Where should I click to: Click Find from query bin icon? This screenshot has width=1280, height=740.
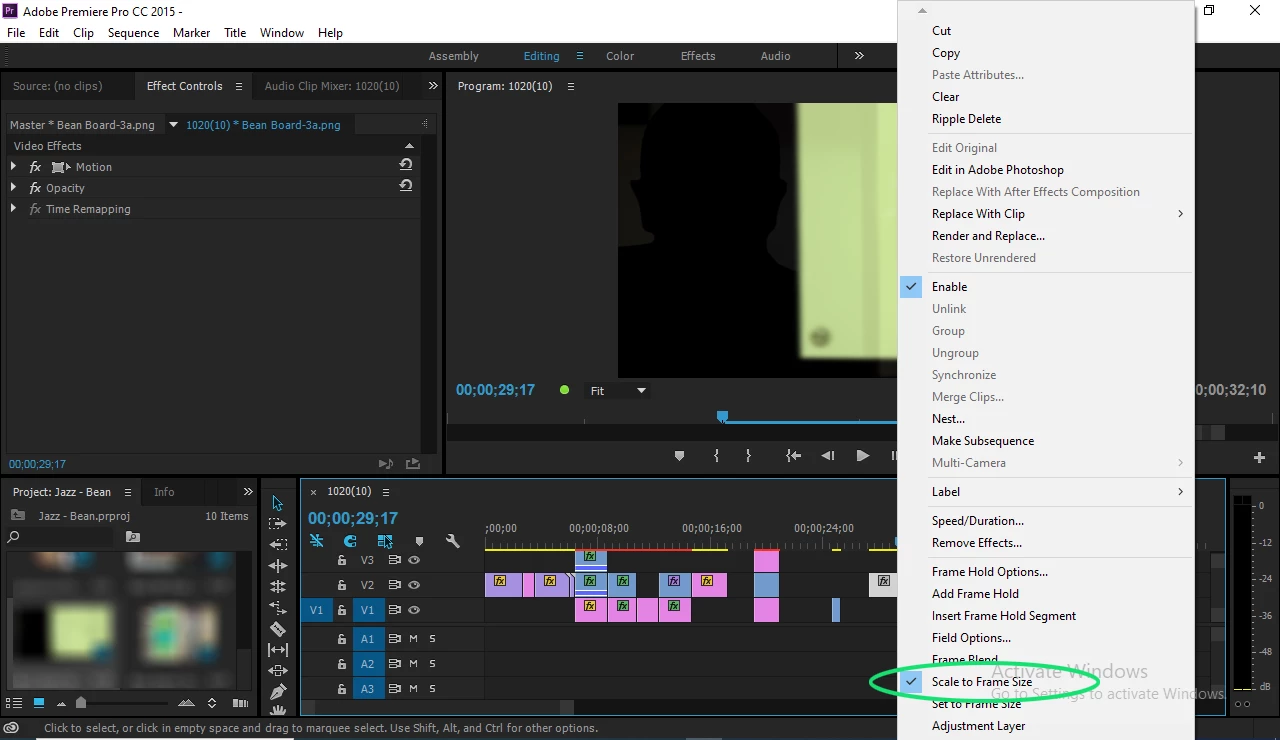[133, 537]
